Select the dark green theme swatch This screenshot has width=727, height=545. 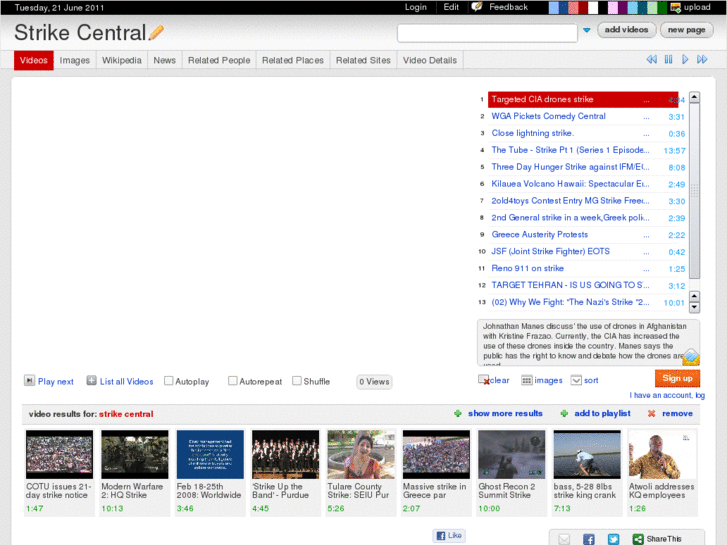[x=662, y=7]
